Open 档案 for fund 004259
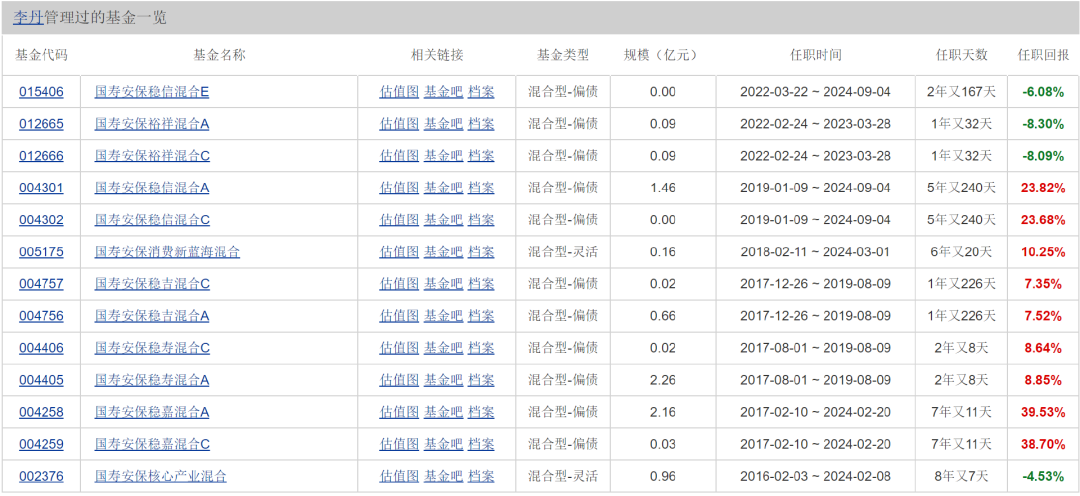 tap(481, 444)
